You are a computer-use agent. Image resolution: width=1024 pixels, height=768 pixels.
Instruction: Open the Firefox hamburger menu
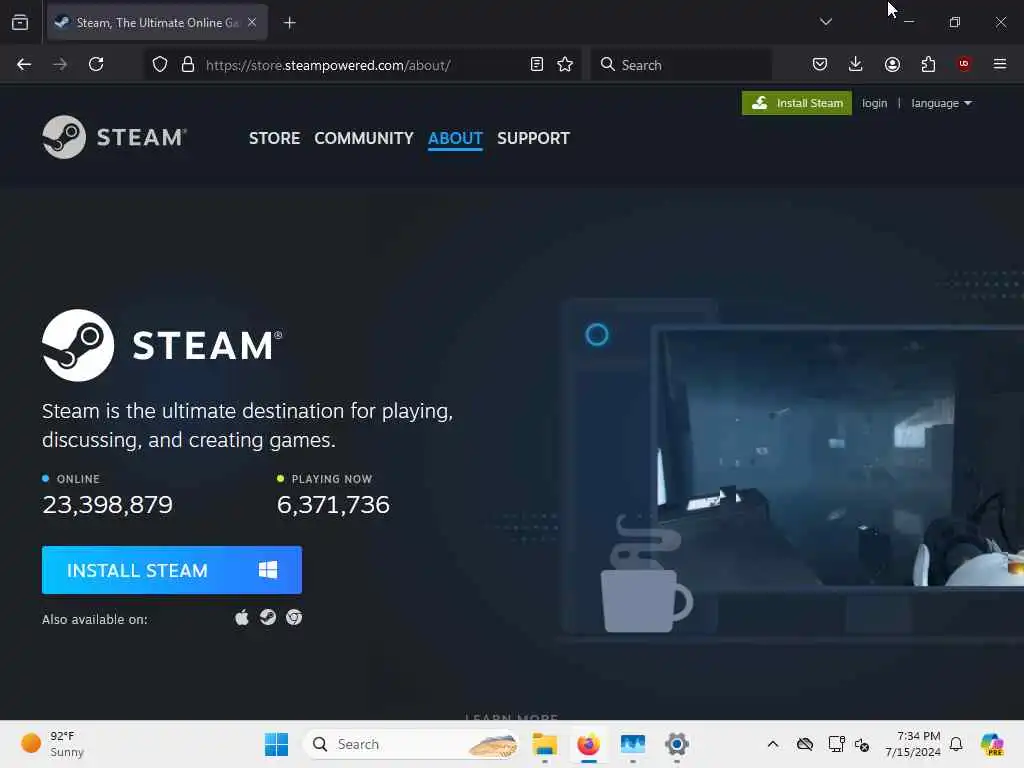point(1000,64)
